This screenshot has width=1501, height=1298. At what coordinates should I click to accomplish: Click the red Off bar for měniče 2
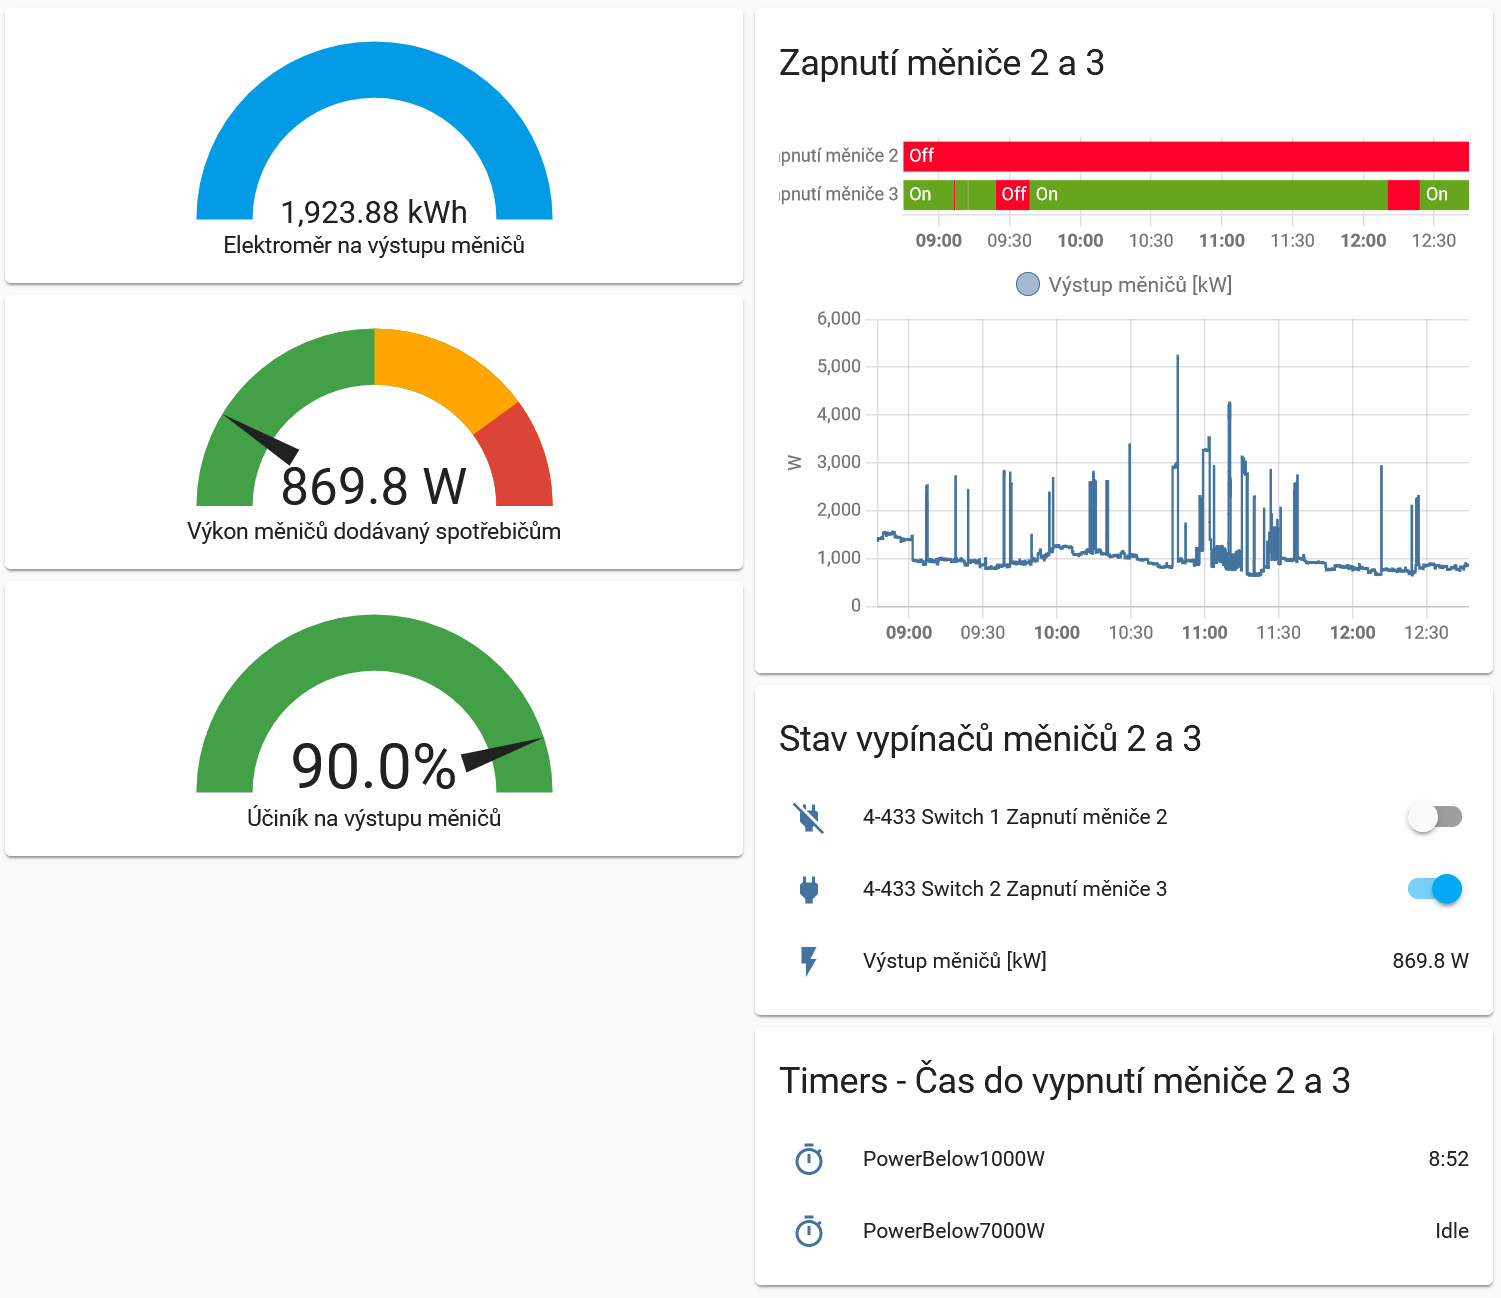[x=1185, y=156]
